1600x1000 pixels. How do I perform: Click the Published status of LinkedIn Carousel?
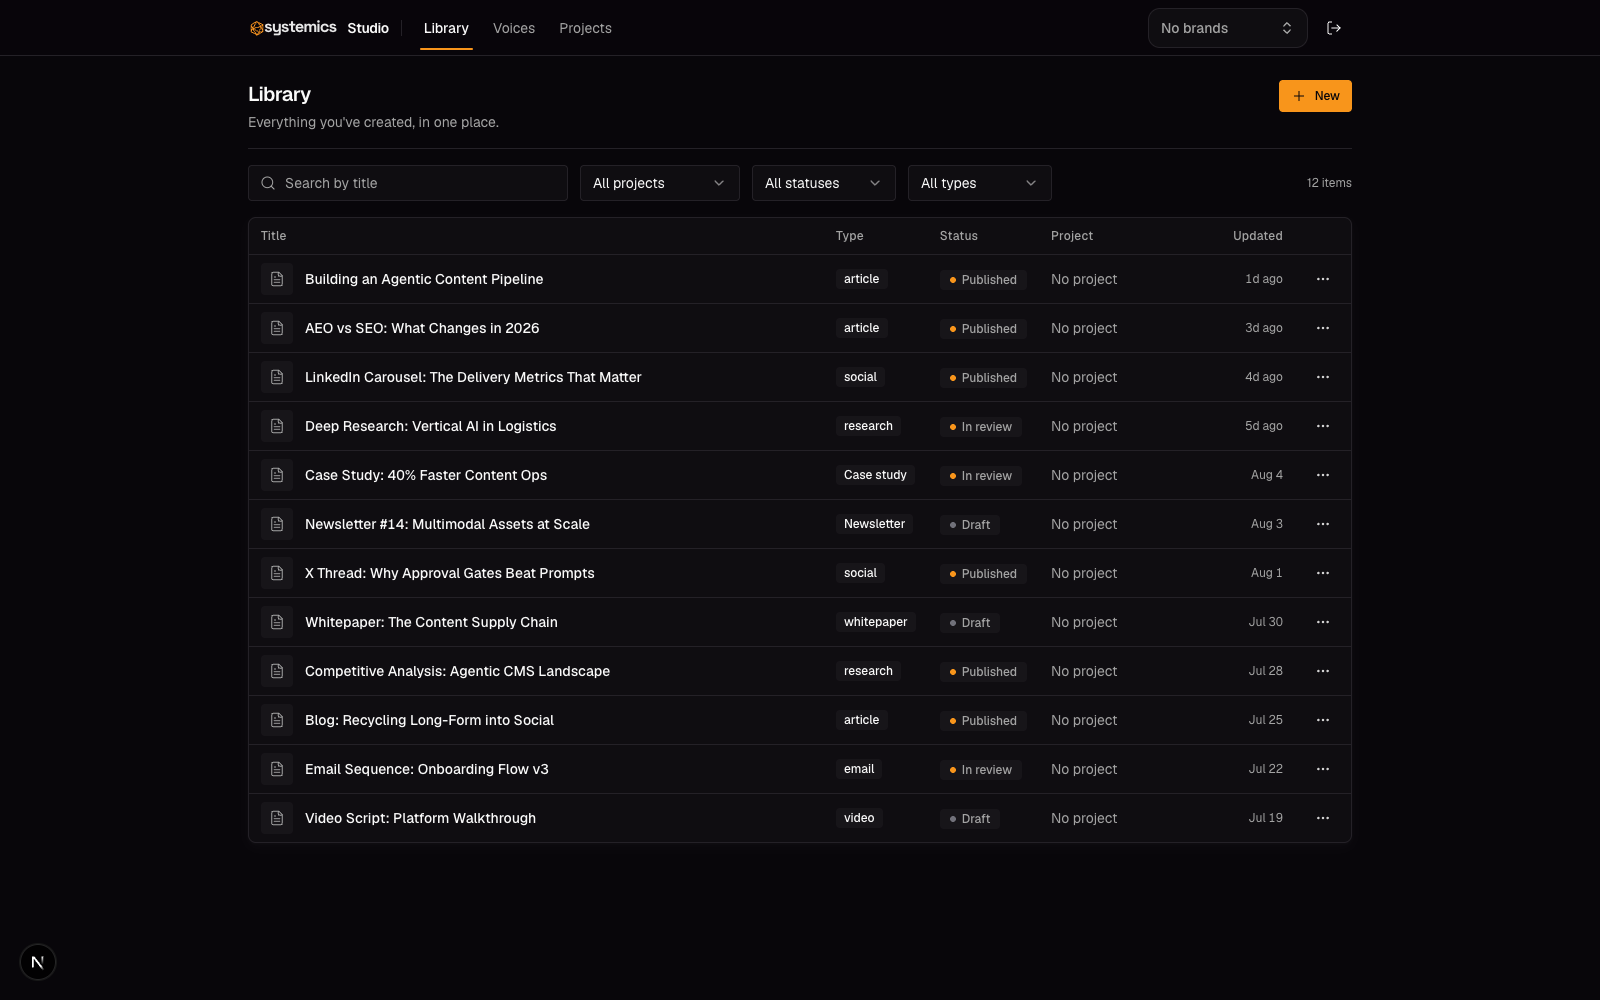click(x=983, y=378)
